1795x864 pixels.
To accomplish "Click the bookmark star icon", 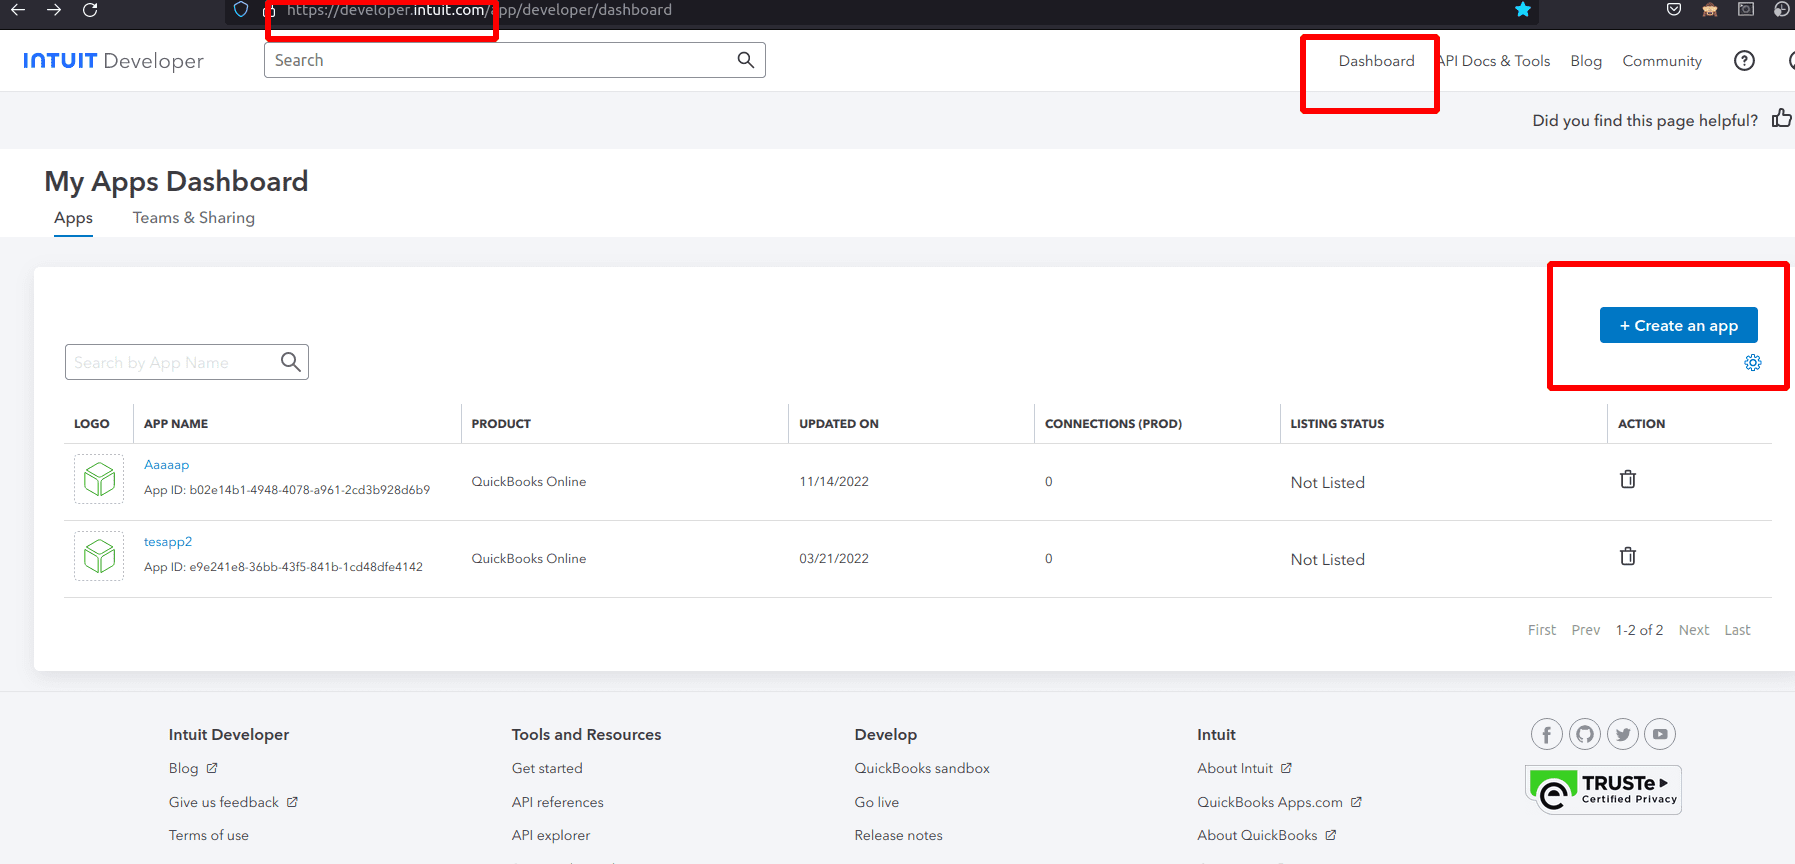I will (1523, 10).
